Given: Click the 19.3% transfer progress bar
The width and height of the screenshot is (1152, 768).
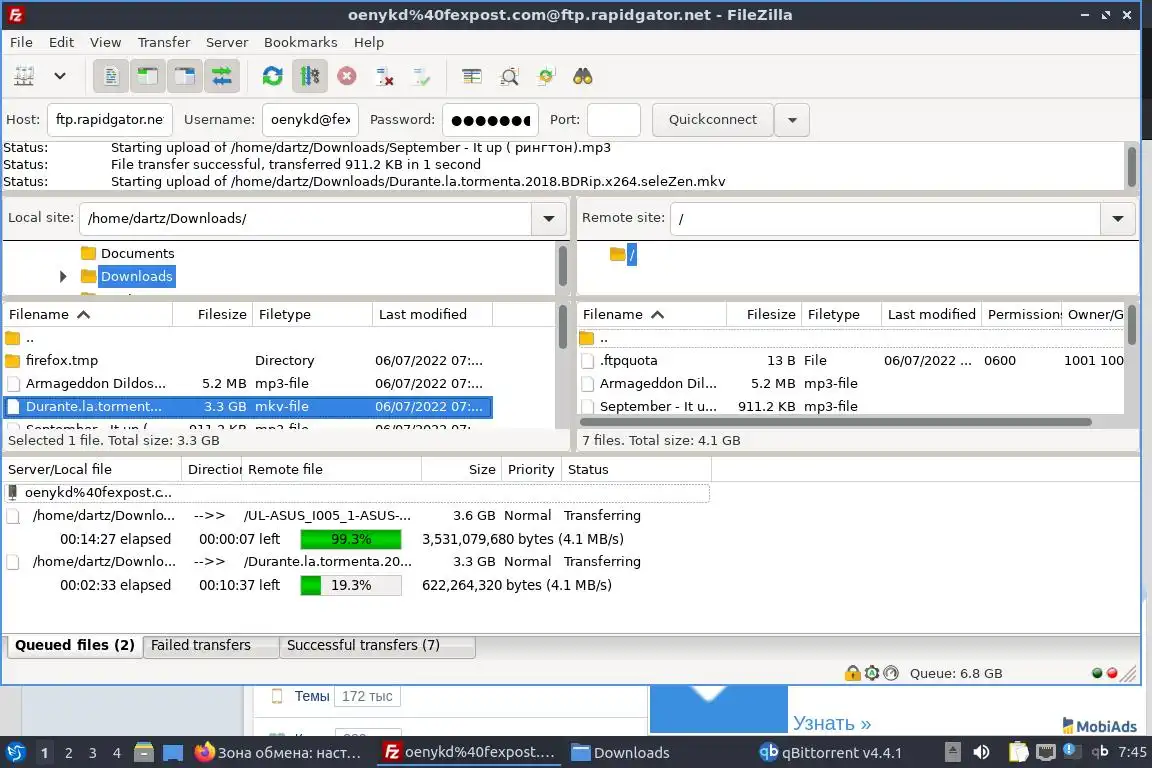Looking at the screenshot, I should (x=351, y=586).
